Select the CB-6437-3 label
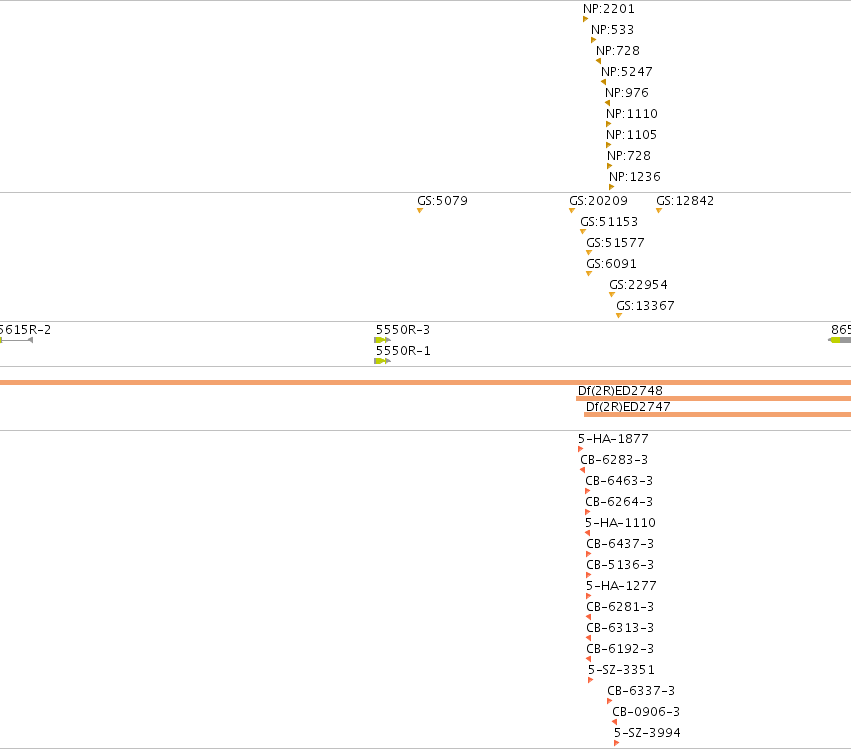 (x=620, y=544)
